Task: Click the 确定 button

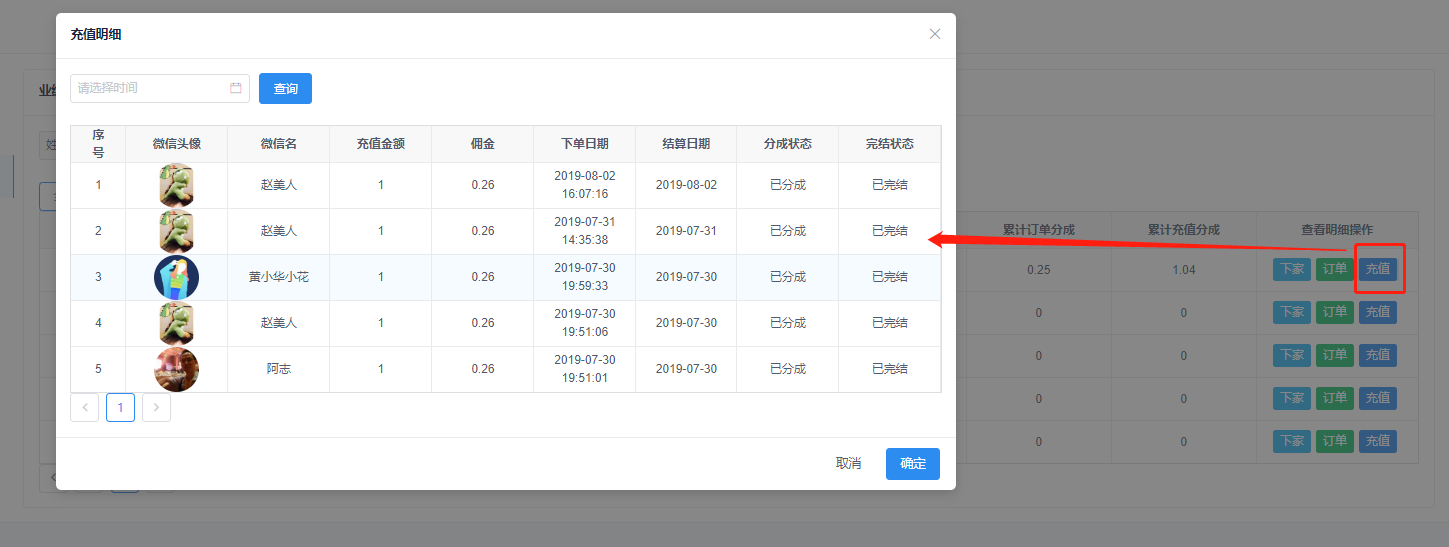Action: [x=913, y=464]
